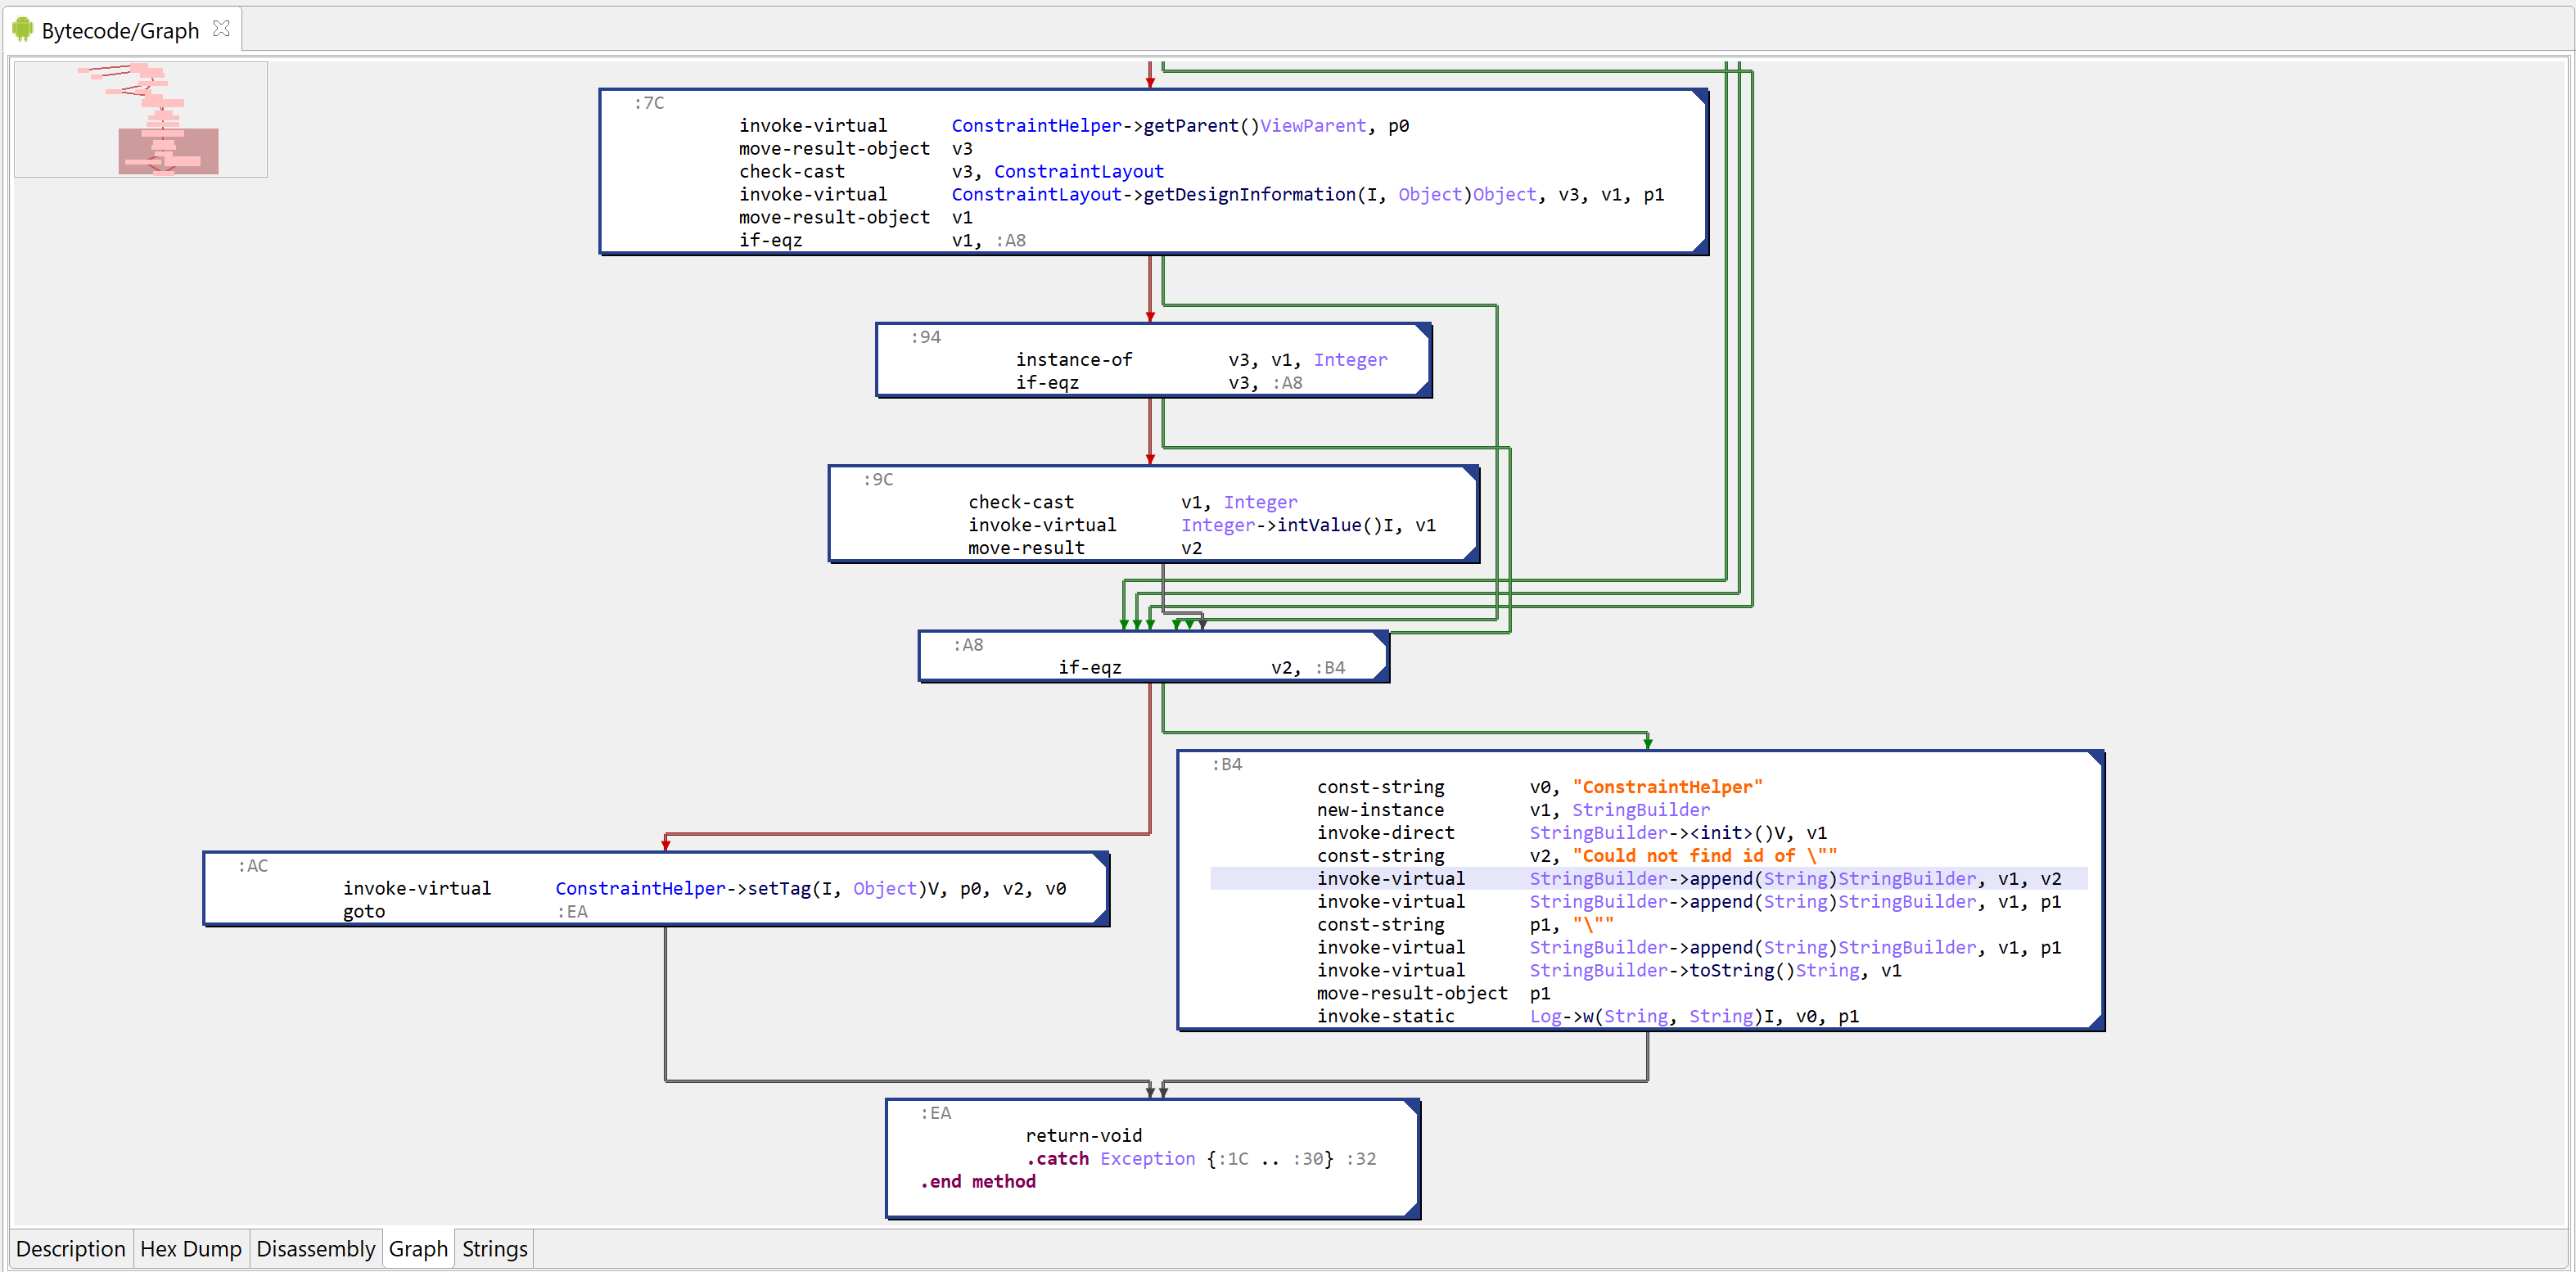Select the Graph tab
Viewport: 2576px width, 1272px height.
coord(418,1249)
